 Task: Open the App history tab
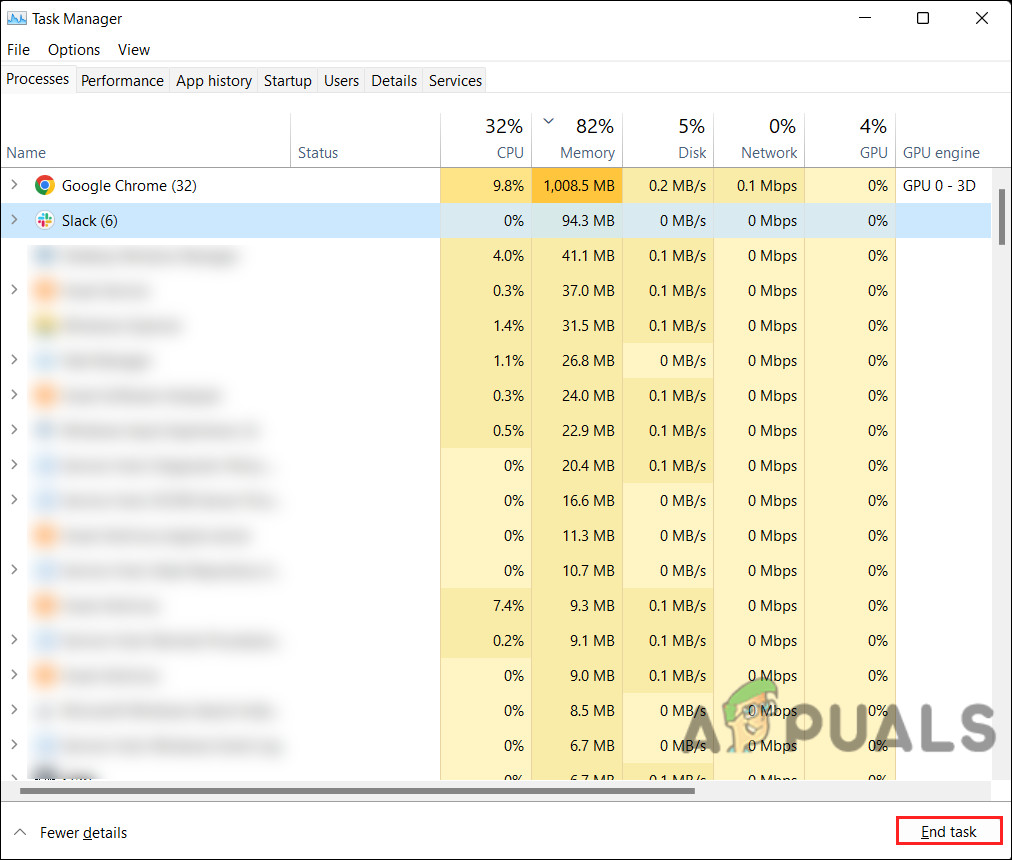click(x=213, y=80)
